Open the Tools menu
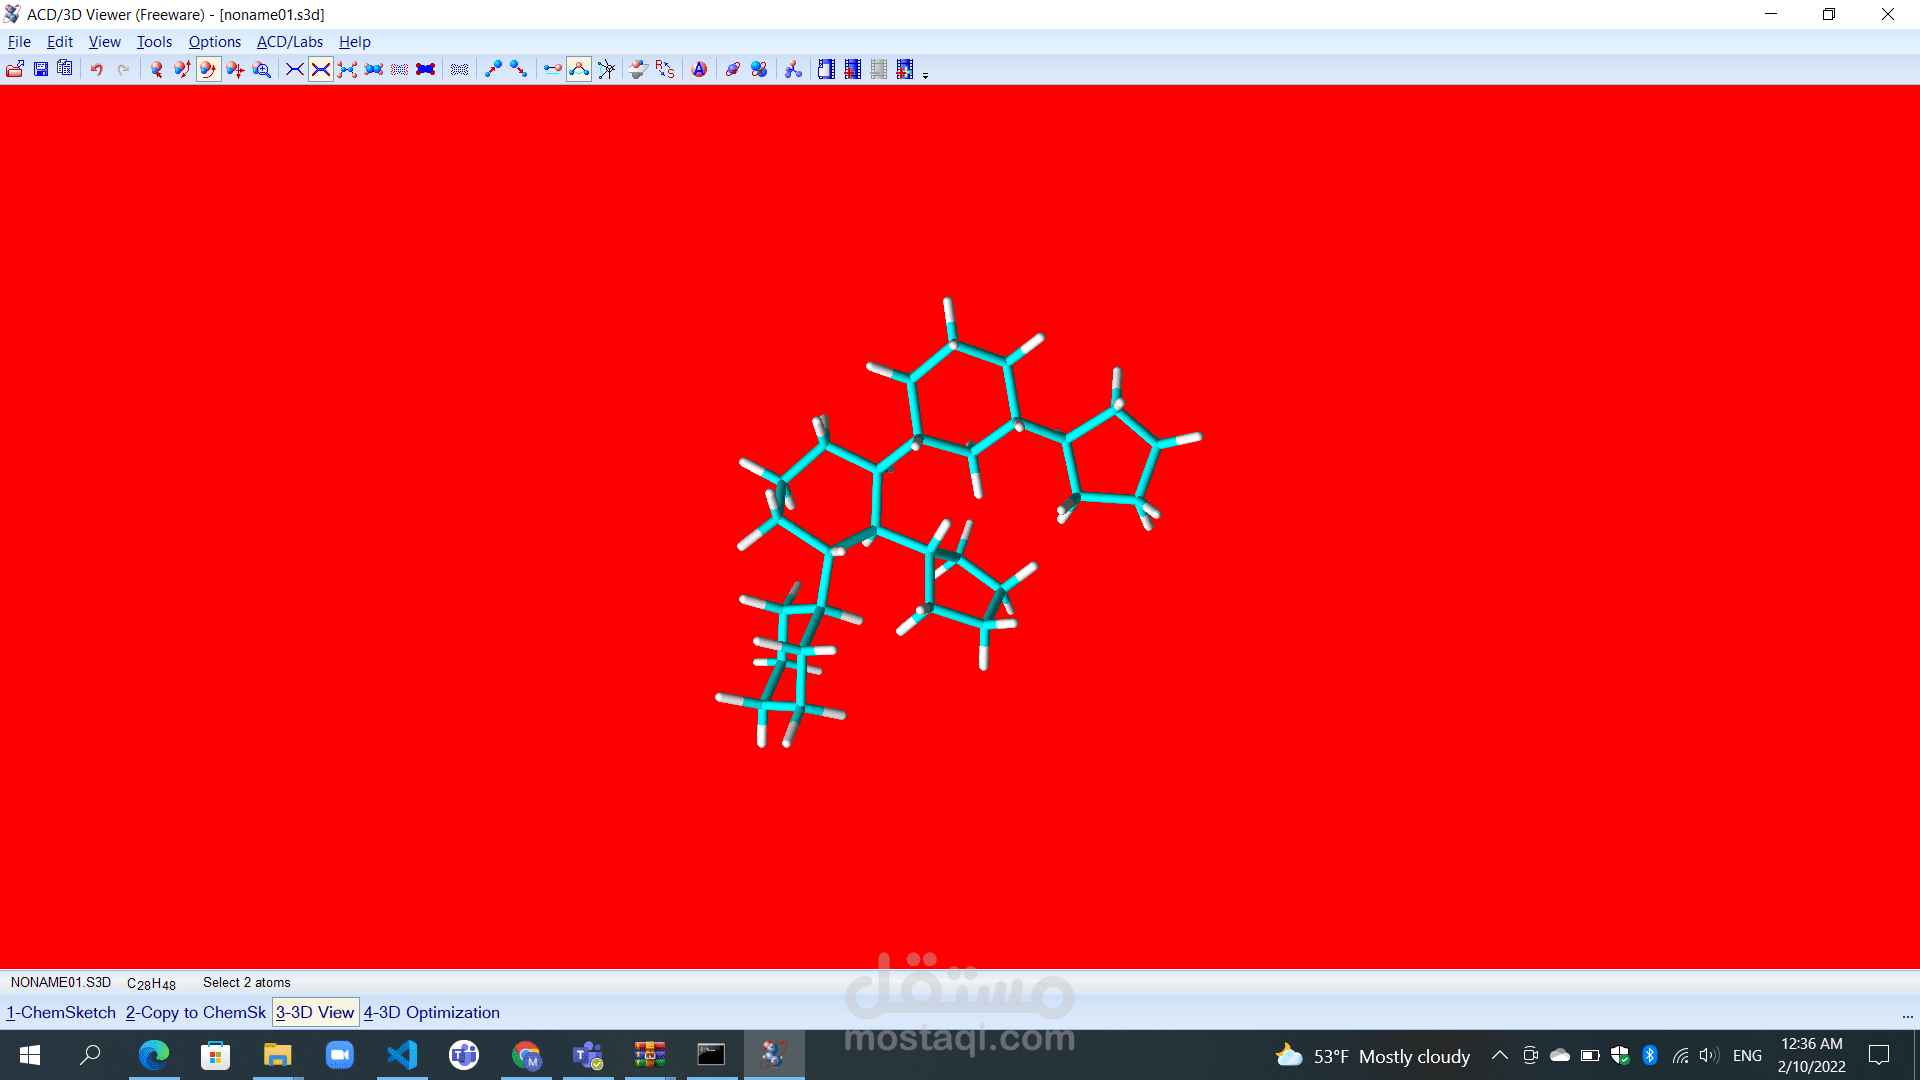The image size is (1920, 1080). (154, 42)
